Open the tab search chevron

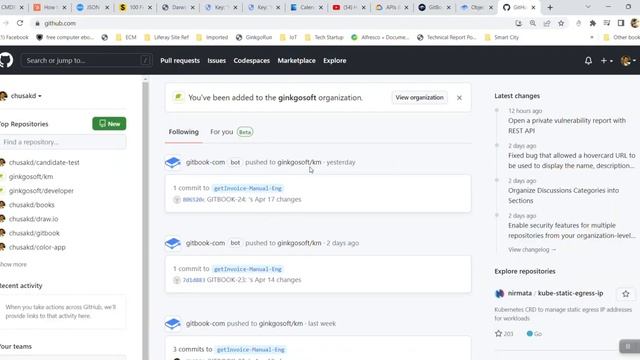pos(588,7)
